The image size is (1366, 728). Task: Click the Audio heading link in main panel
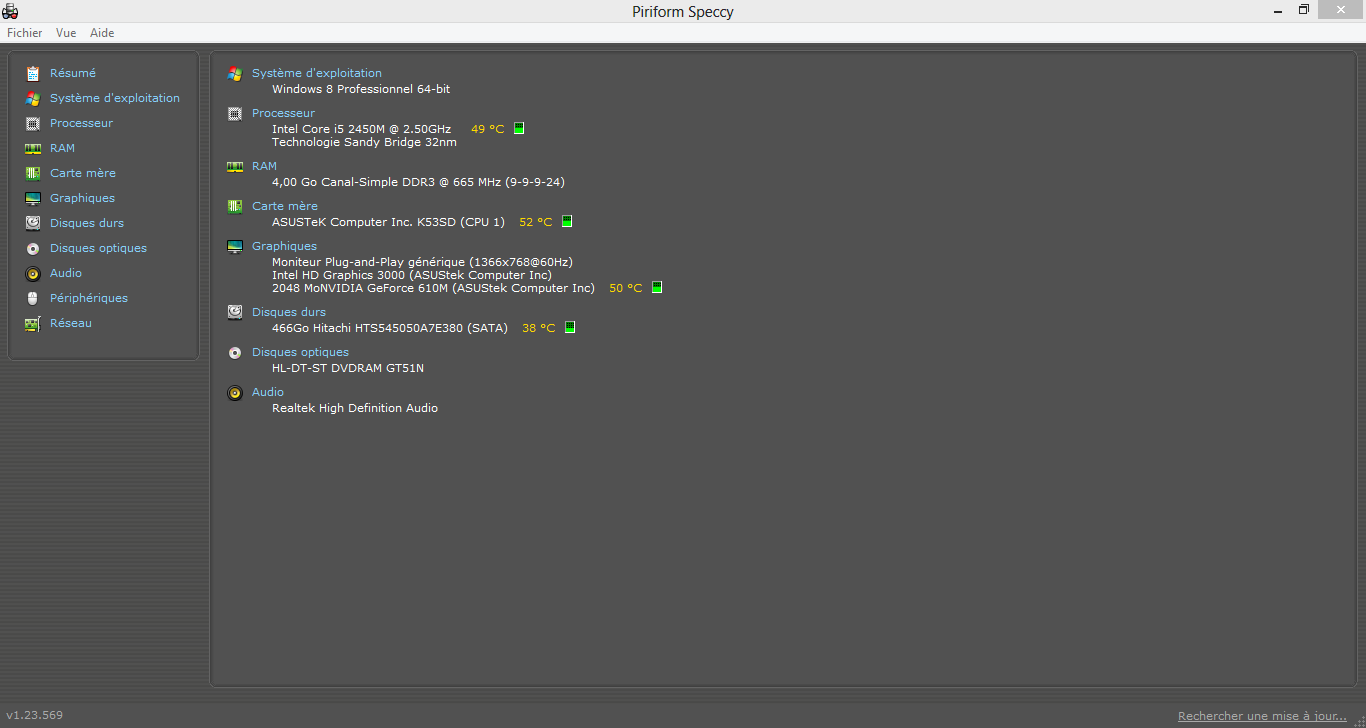point(268,392)
